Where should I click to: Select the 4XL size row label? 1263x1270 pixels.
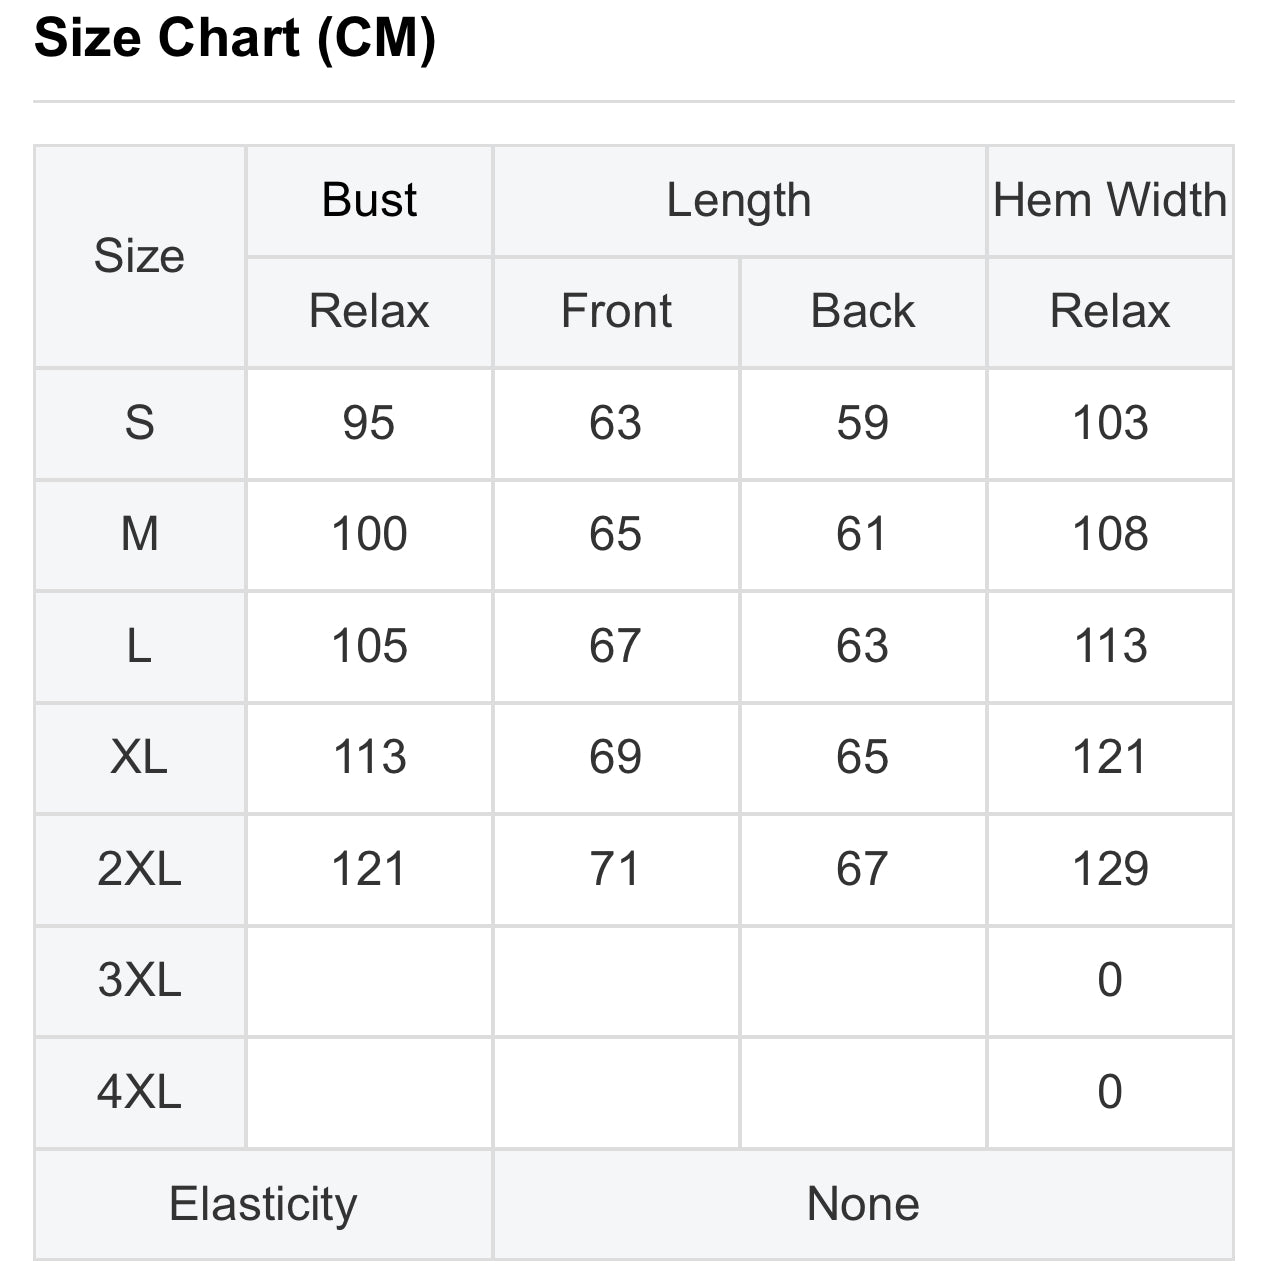point(140,1093)
